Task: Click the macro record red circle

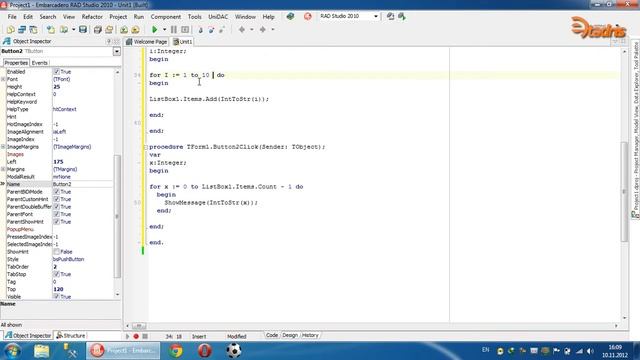Action: pyautogui.click(x=136, y=336)
